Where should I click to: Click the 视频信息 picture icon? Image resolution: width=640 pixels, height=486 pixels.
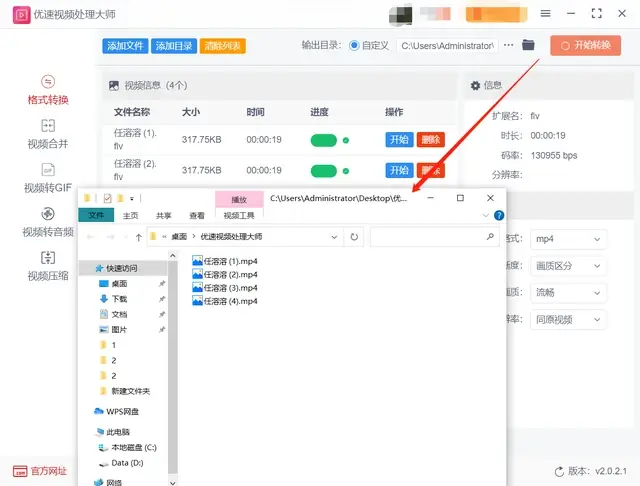coord(114,86)
